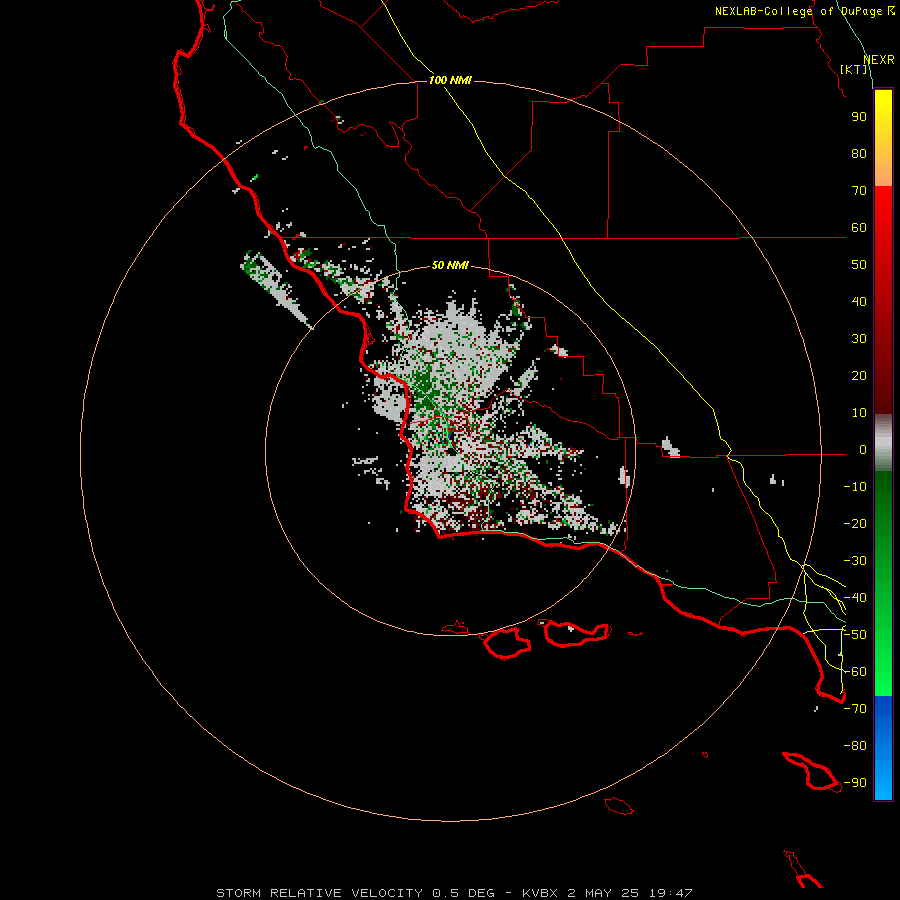This screenshot has width=900, height=900.
Task: Click the '70' label on the velocity scale
Action: point(859,191)
